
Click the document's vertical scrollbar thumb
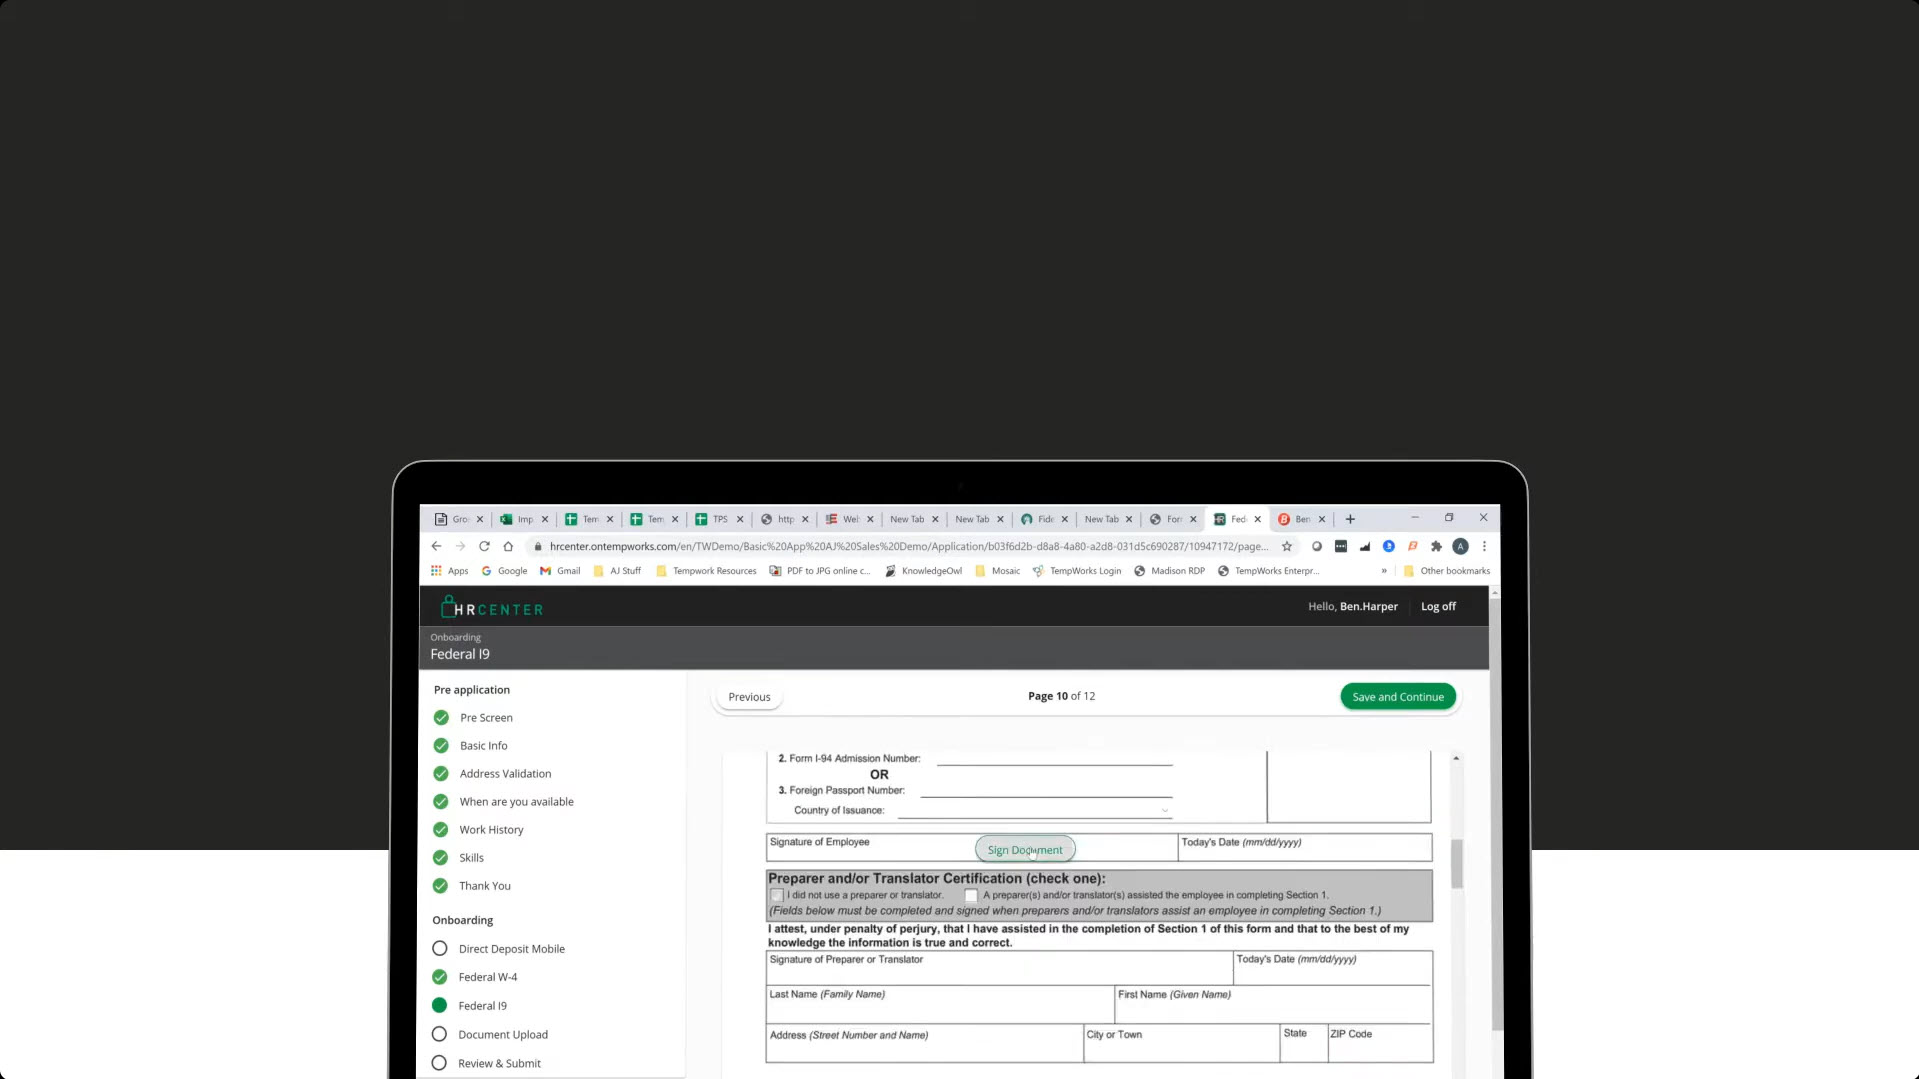point(1457,862)
